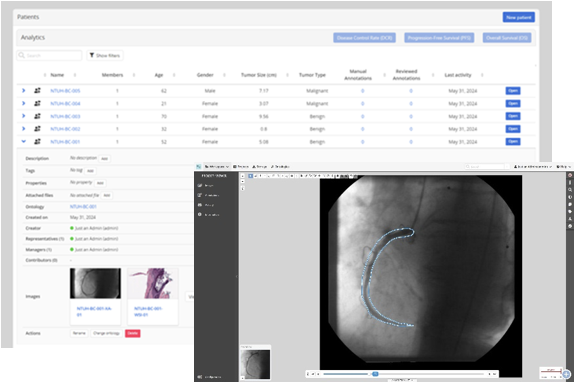This screenshot has width=574, height=382.
Task: Click the group icon in the NTUH-BC-004 row
Action: coord(37,103)
